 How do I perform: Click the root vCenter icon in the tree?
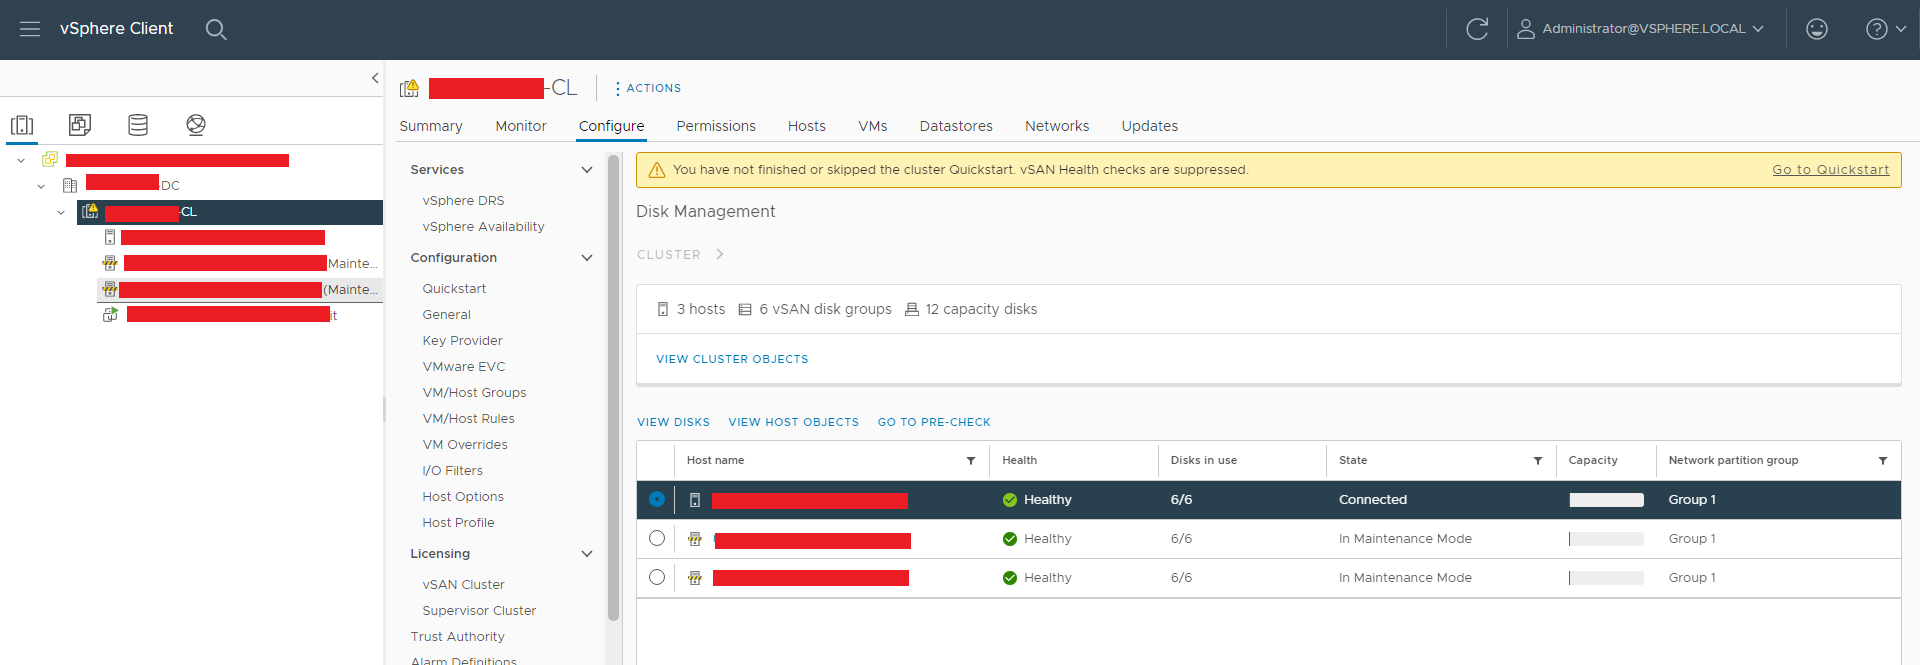tap(50, 159)
